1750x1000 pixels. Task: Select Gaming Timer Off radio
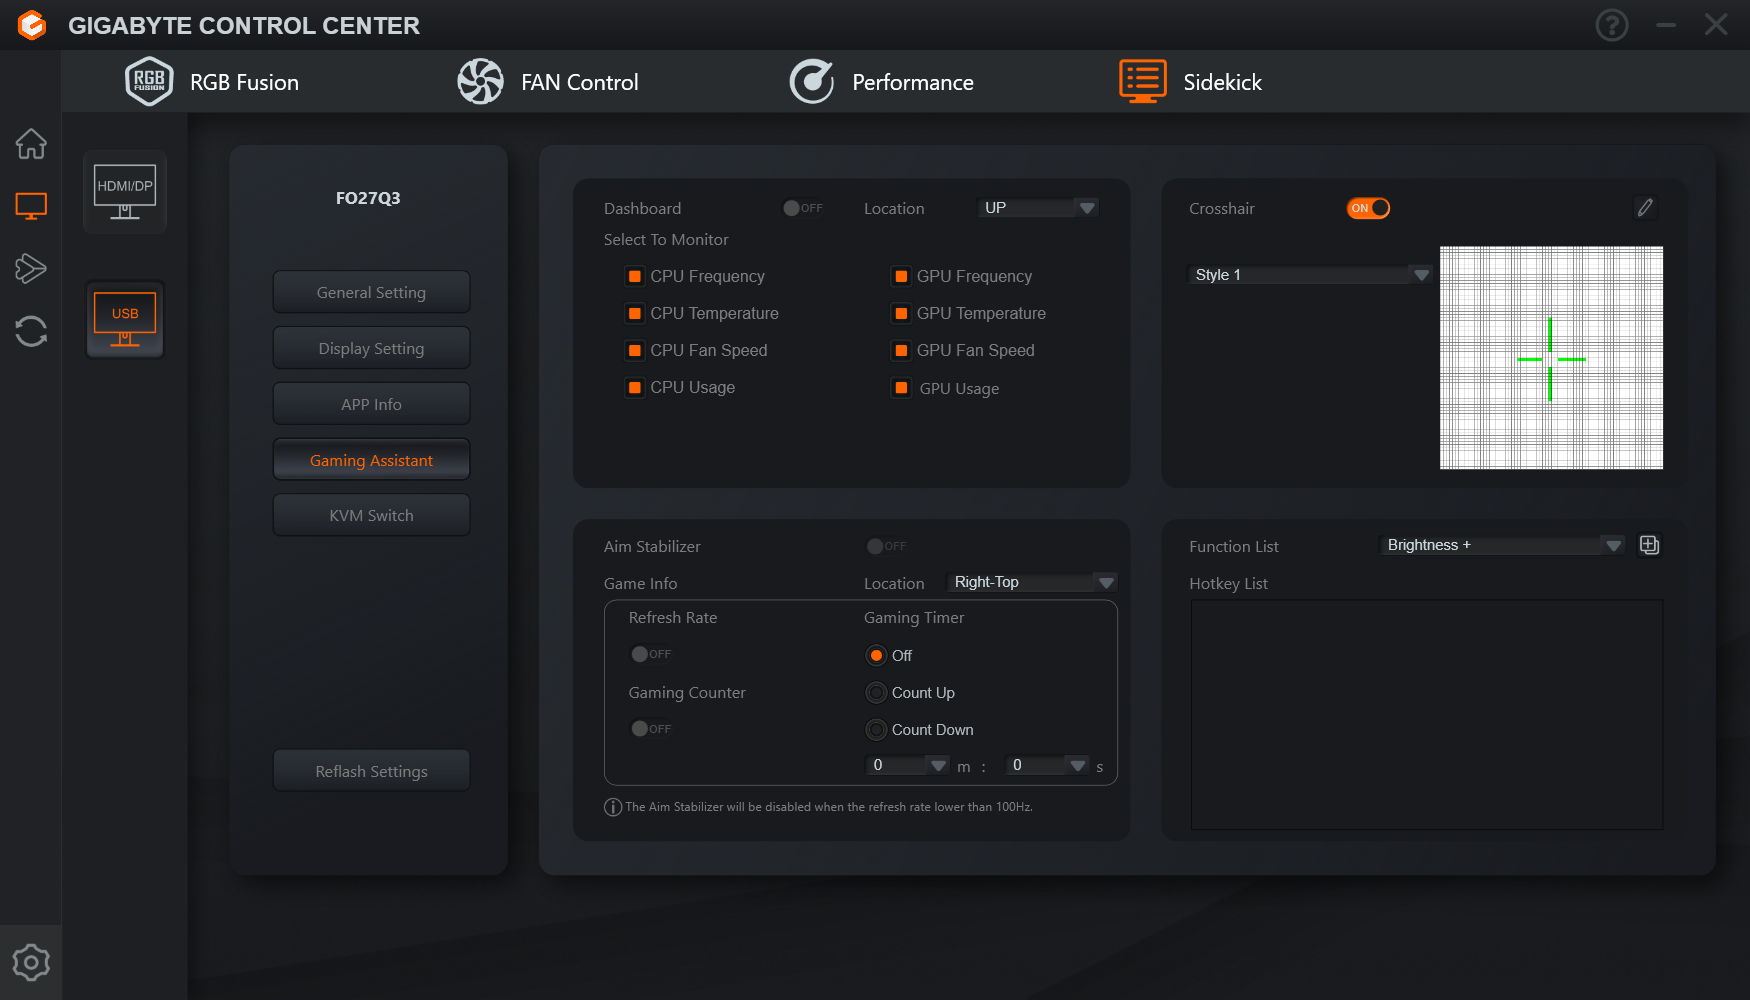click(876, 655)
